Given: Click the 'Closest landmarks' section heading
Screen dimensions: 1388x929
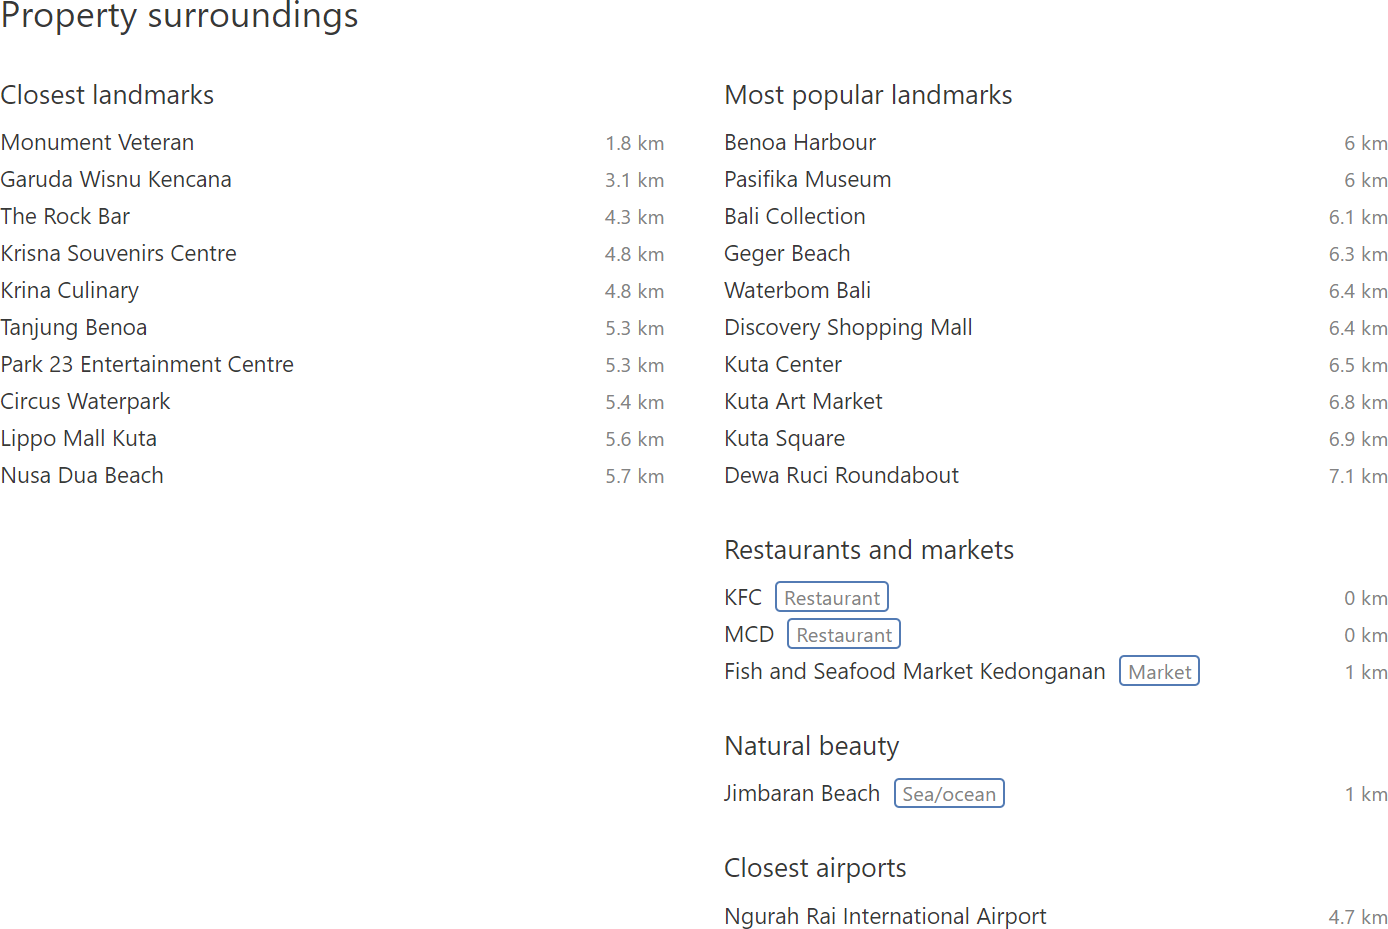Looking at the screenshot, I should point(107,95).
